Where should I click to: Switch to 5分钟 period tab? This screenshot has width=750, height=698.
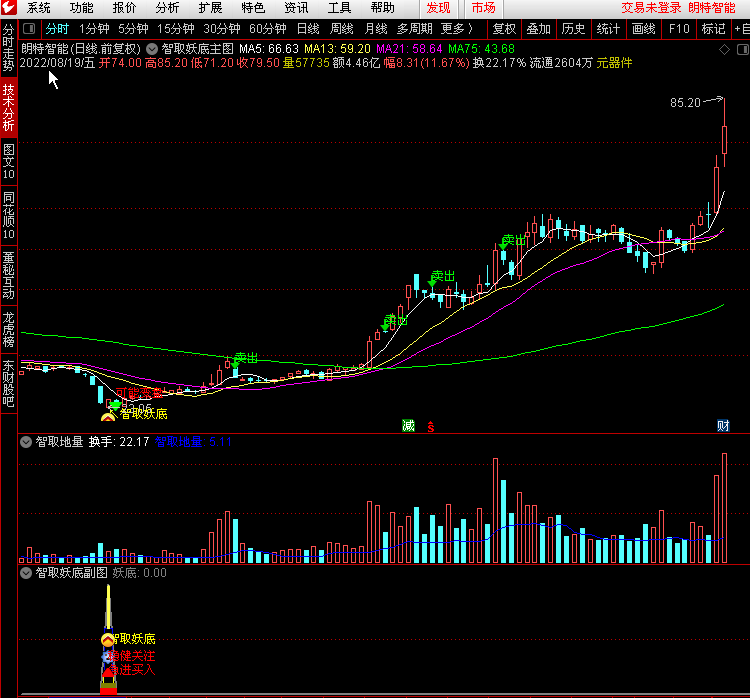[x=133, y=29]
